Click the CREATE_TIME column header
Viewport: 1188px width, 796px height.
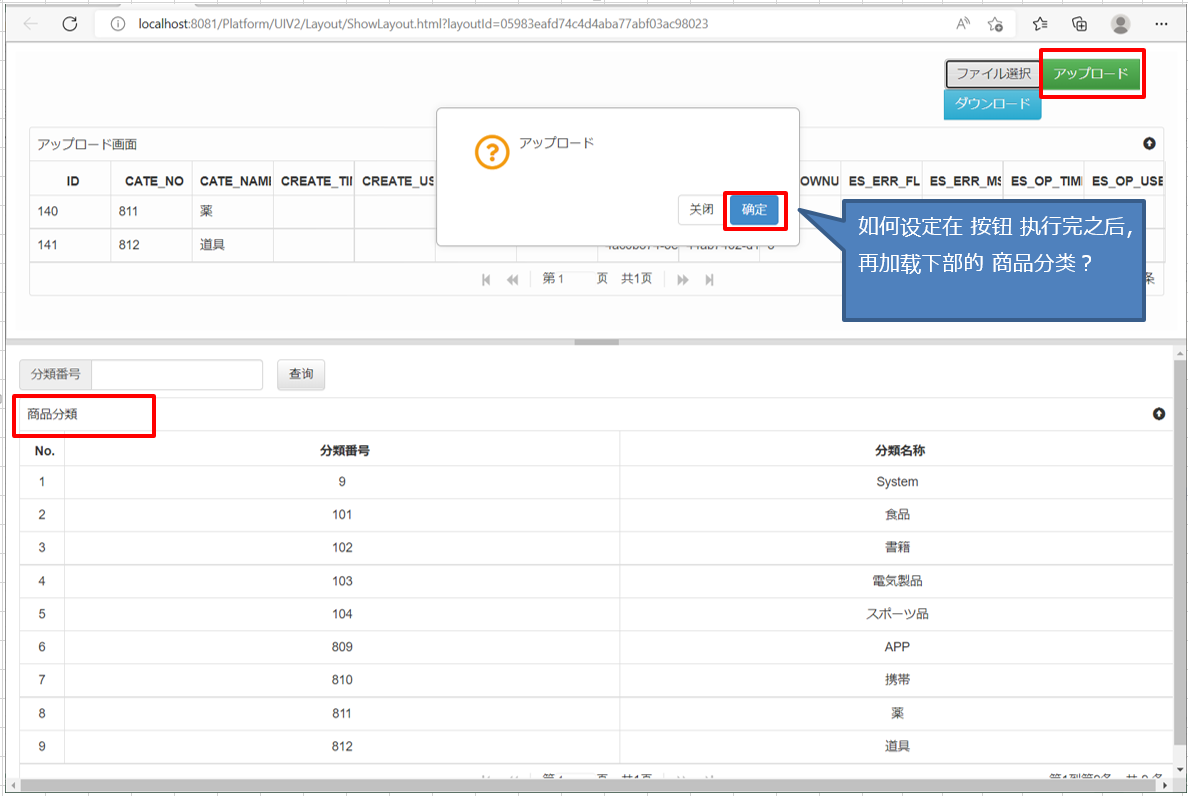316,181
